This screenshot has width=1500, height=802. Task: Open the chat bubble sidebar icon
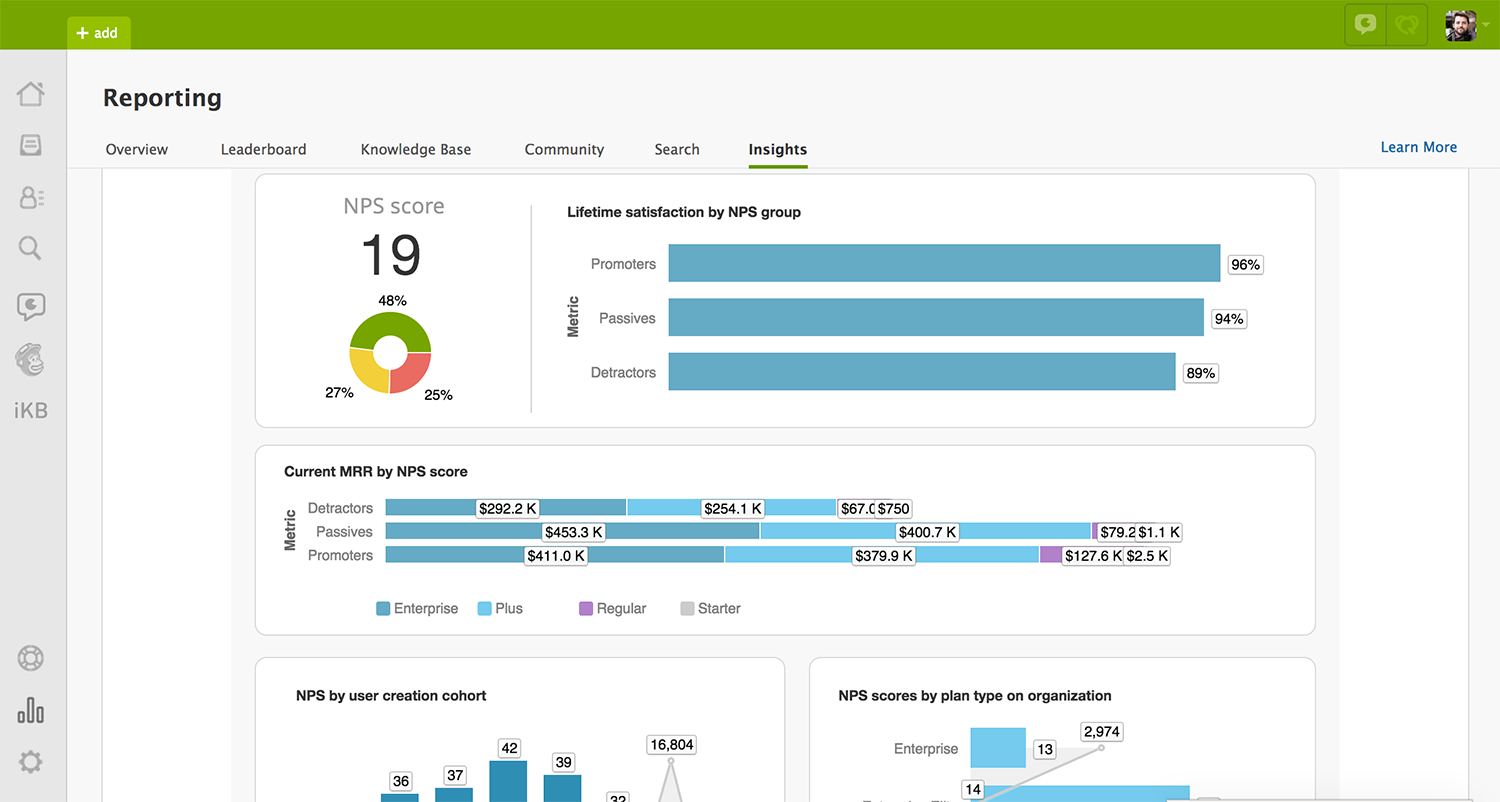pyautogui.click(x=31, y=306)
